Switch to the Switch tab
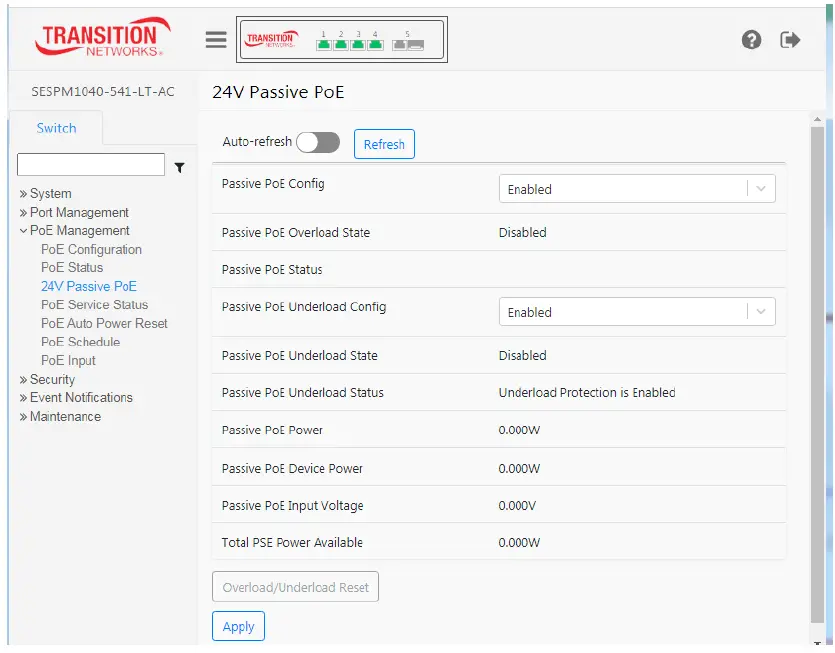 56,128
